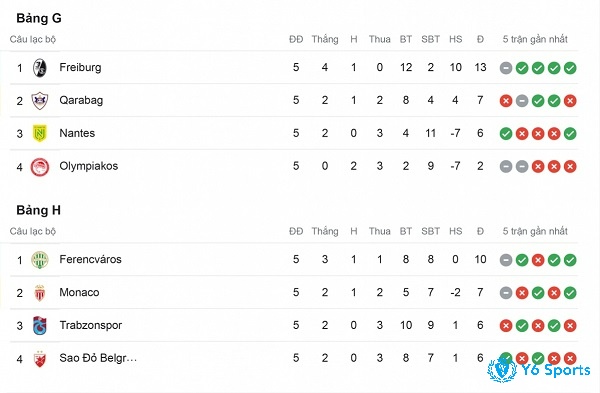Click Qarabag's first red loss icon

coord(506,101)
